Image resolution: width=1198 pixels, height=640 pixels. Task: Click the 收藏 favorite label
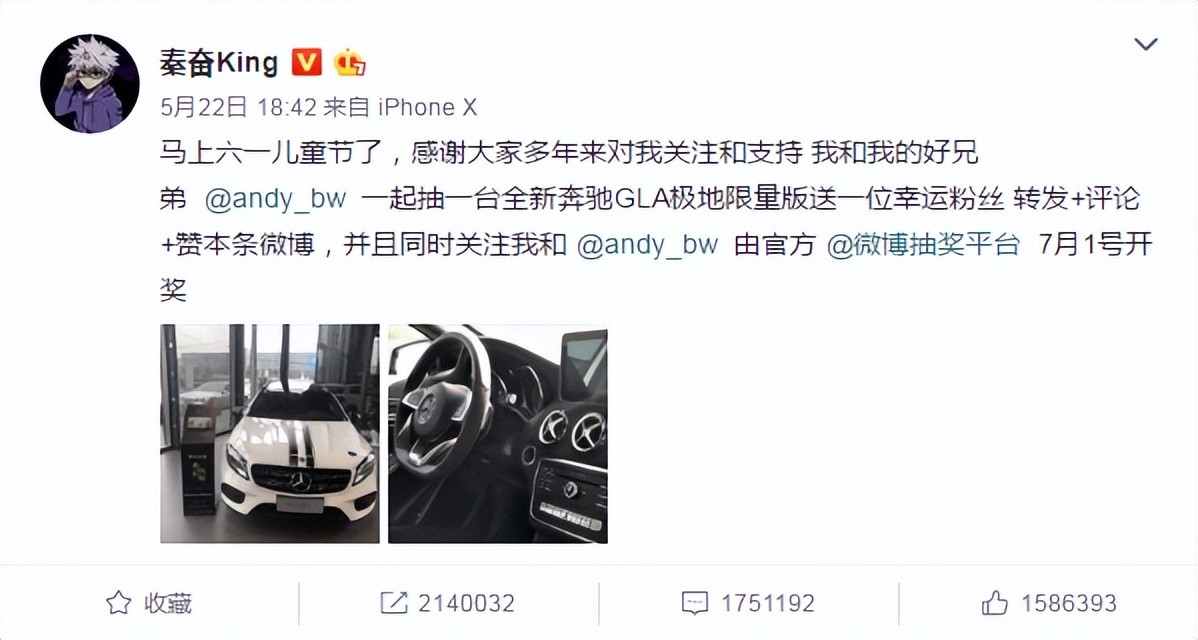point(168,603)
